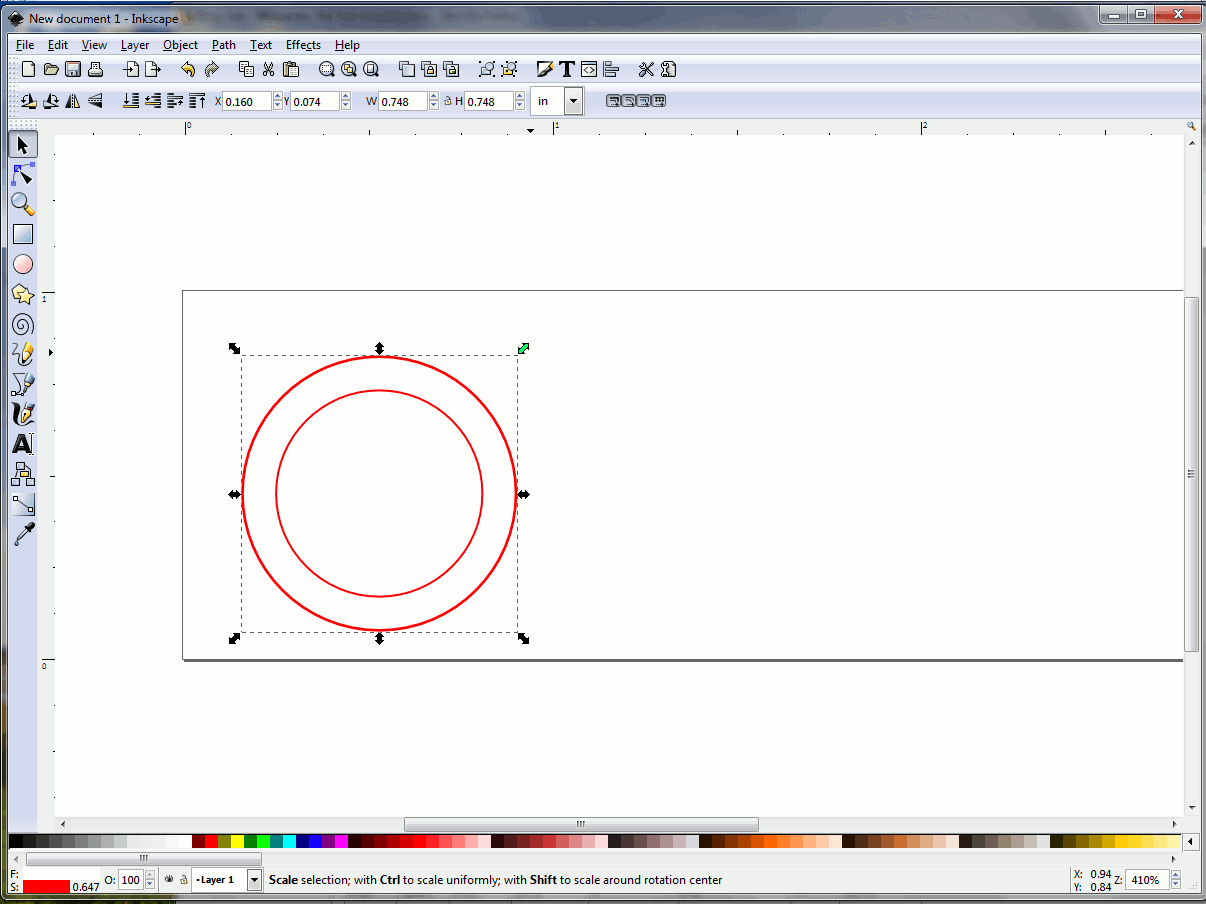Expand the Layer 1 selector dropdown
This screenshot has height=904, width=1206.
[254, 880]
